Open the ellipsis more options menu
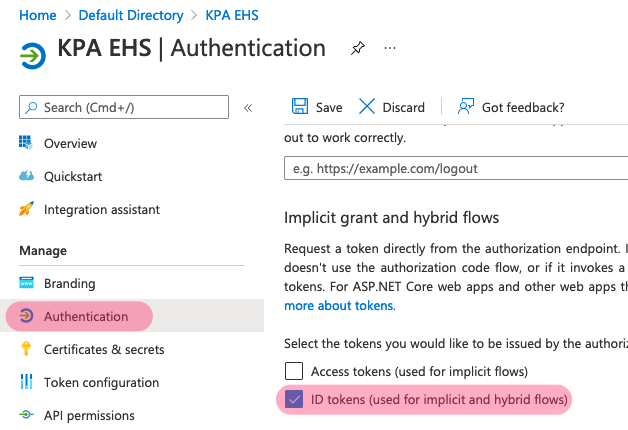Viewport: 628px width, 430px height. pos(390,48)
